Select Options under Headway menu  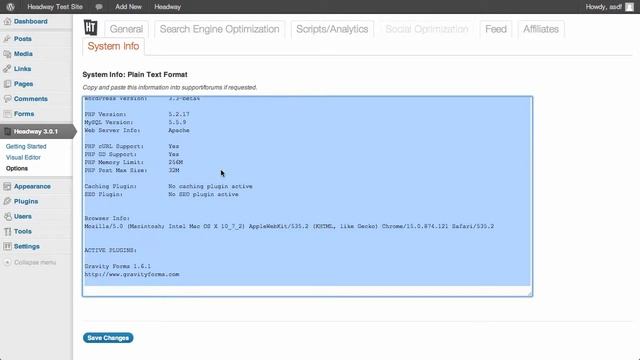pyautogui.click(x=17, y=169)
